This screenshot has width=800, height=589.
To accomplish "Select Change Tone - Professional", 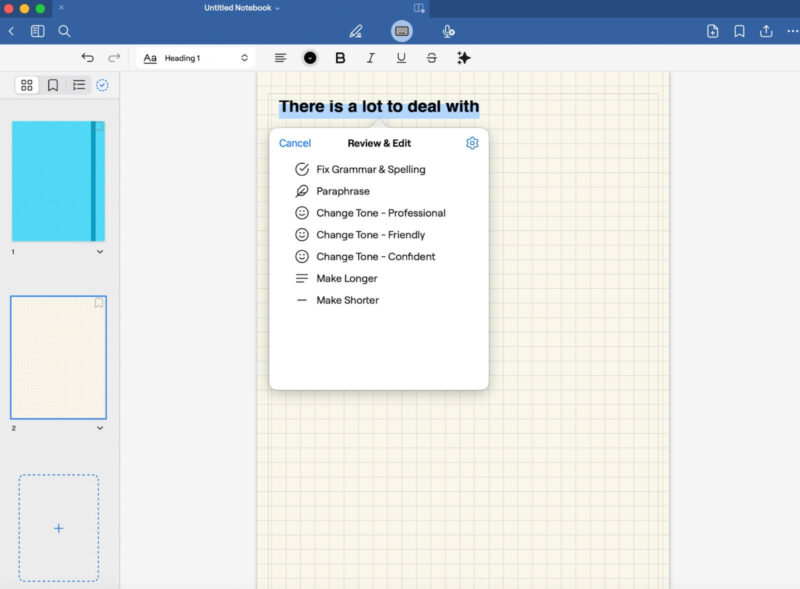I will (x=379, y=213).
